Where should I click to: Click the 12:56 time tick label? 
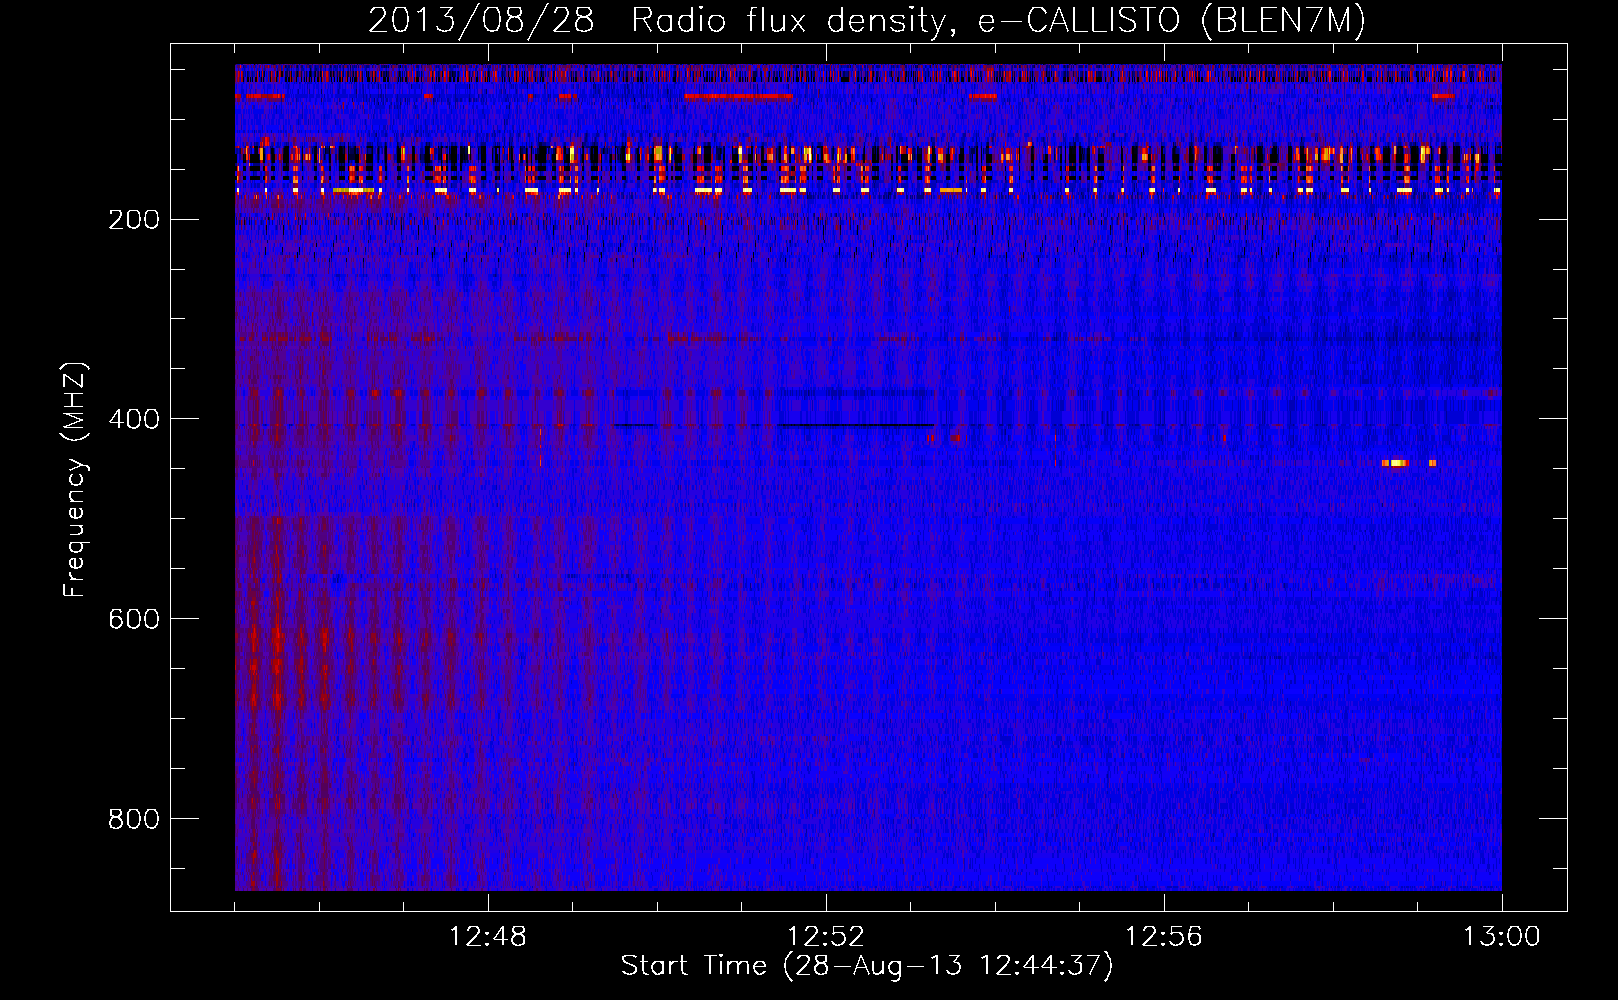point(1164,937)
